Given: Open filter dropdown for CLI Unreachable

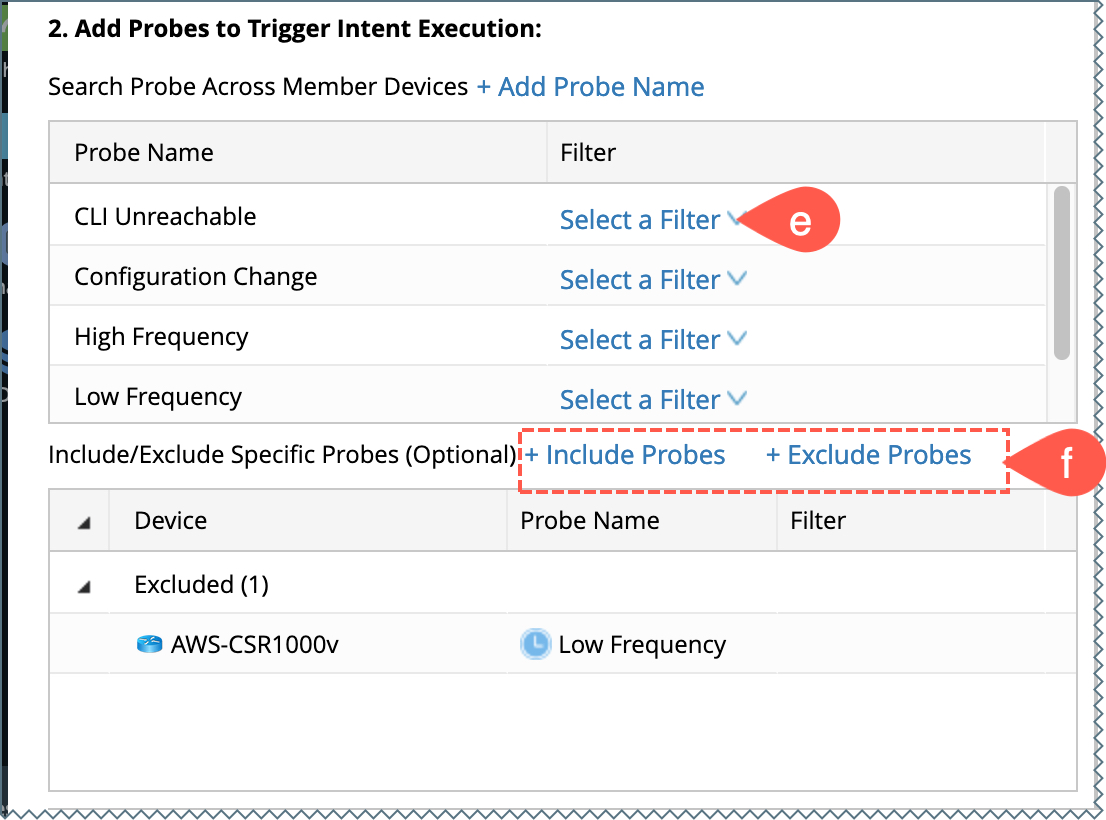Looking at the screenshot, I should click(653, 220).
